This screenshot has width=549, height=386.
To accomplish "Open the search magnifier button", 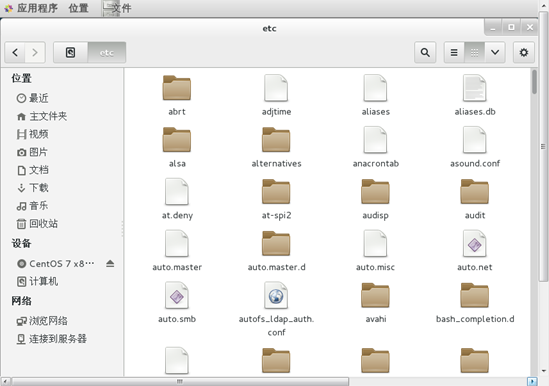I will [425, 53].
